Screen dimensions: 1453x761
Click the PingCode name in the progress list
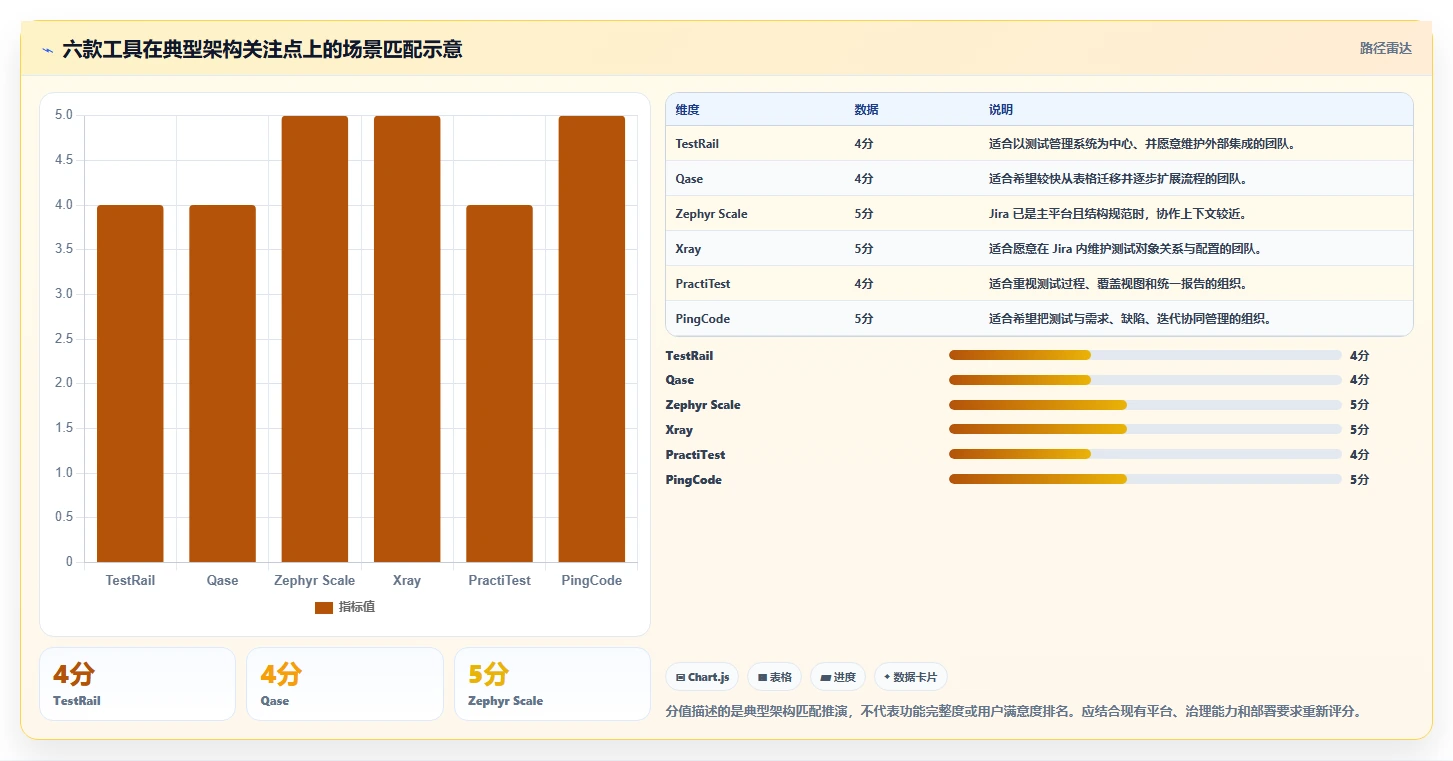click(694, 480)
